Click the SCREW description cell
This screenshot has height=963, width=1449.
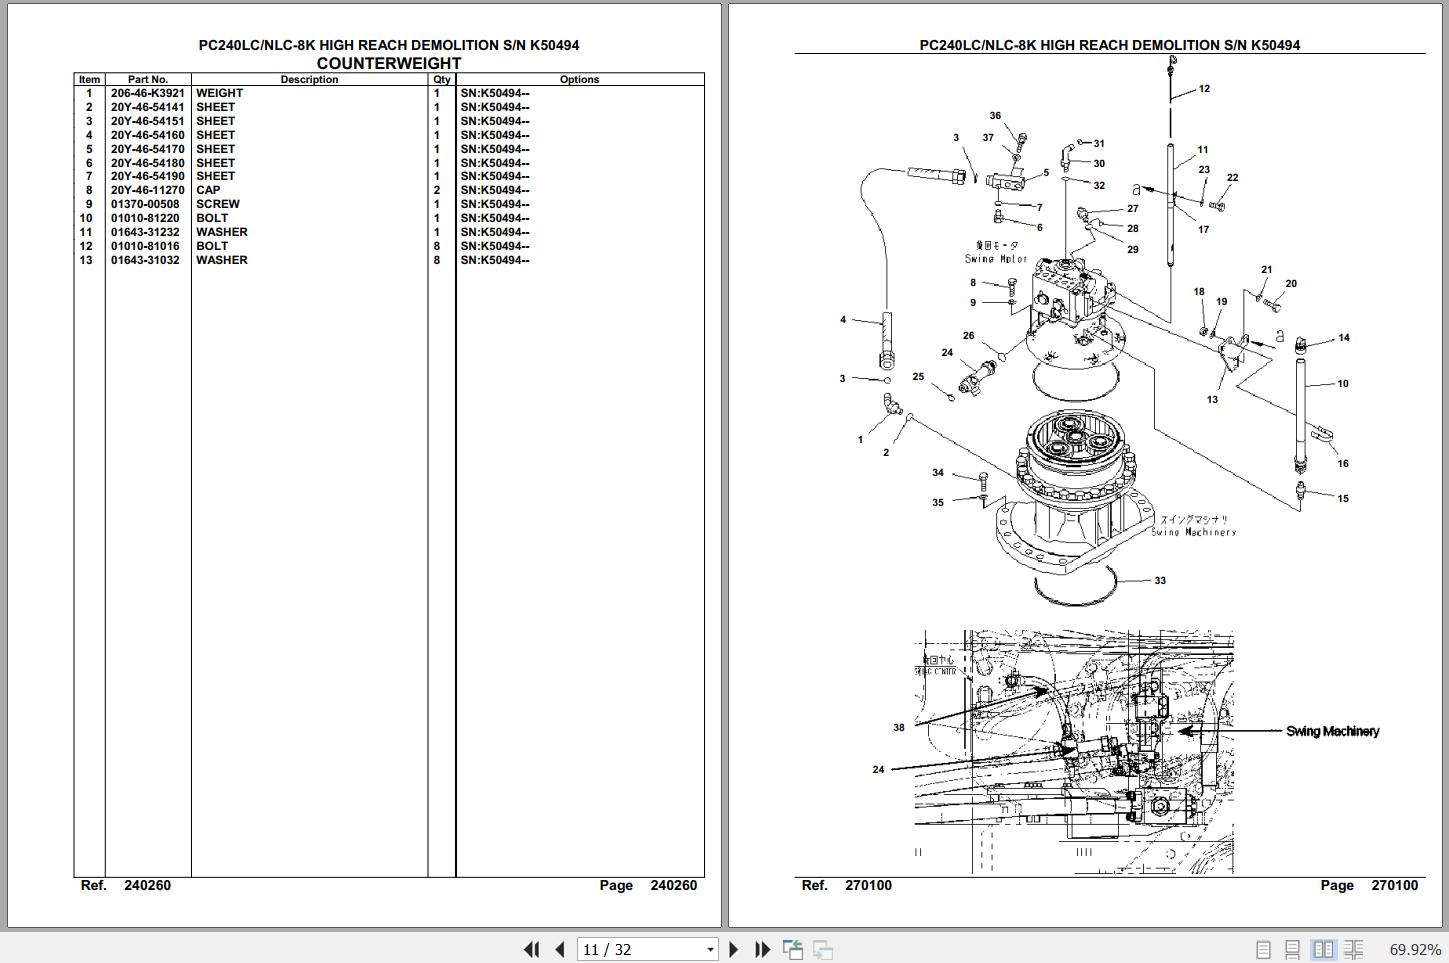click(218, 204)
